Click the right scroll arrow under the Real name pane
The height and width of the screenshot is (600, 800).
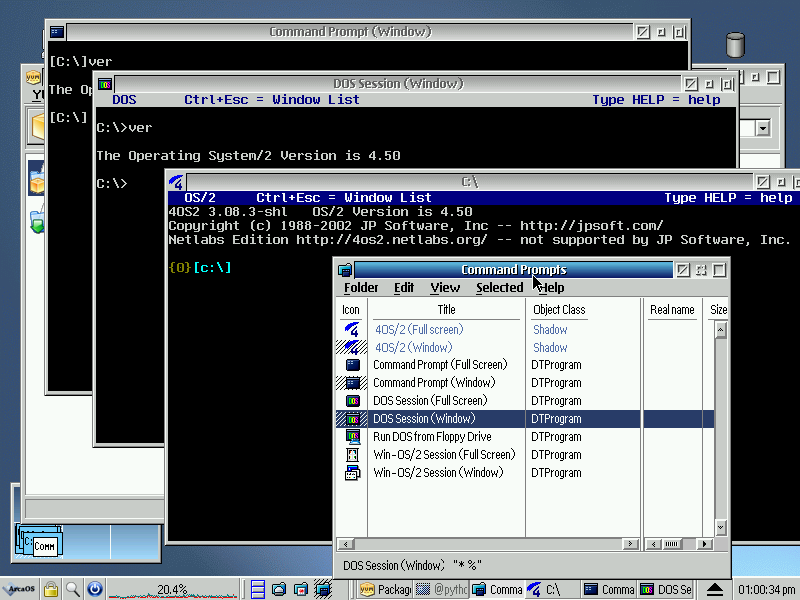(705, 544)
